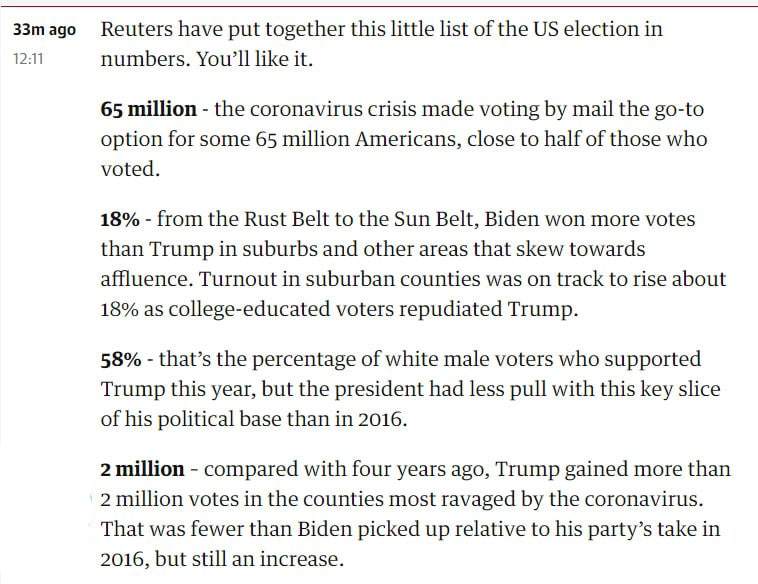Click the 12:11 post time label
Screen dimensions: 758x584
[28, 59]
